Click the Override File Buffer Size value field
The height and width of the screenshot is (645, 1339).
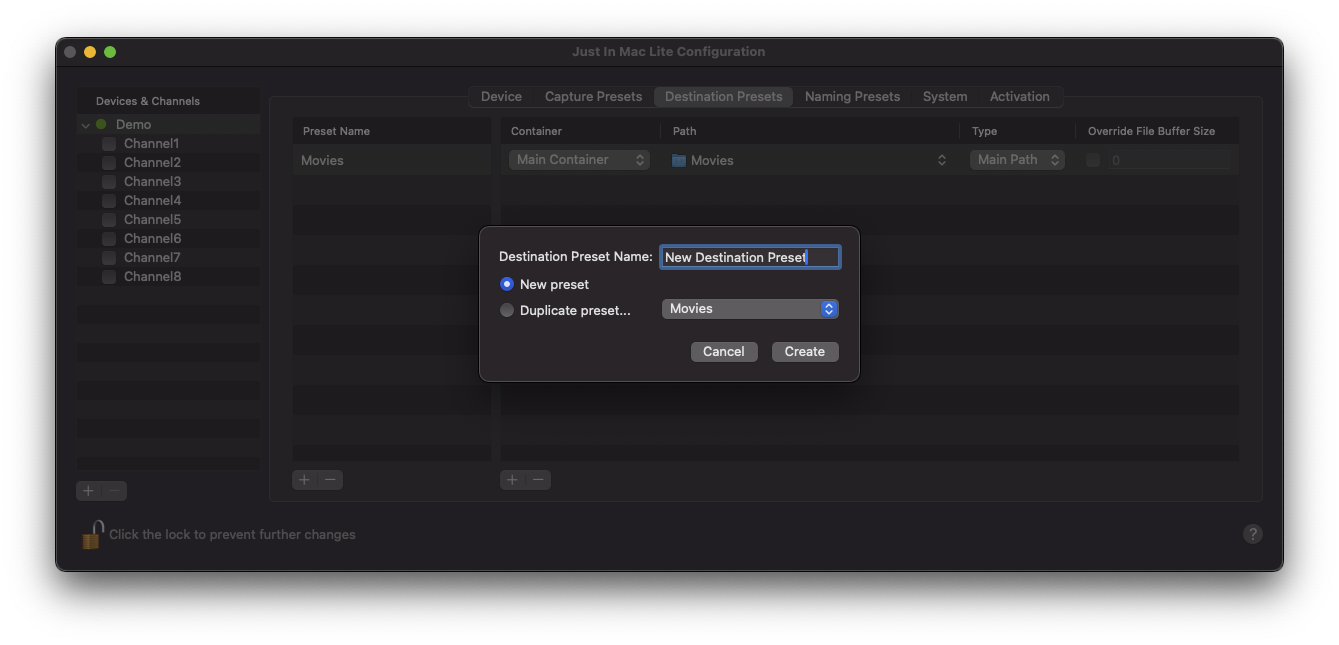1168,160
